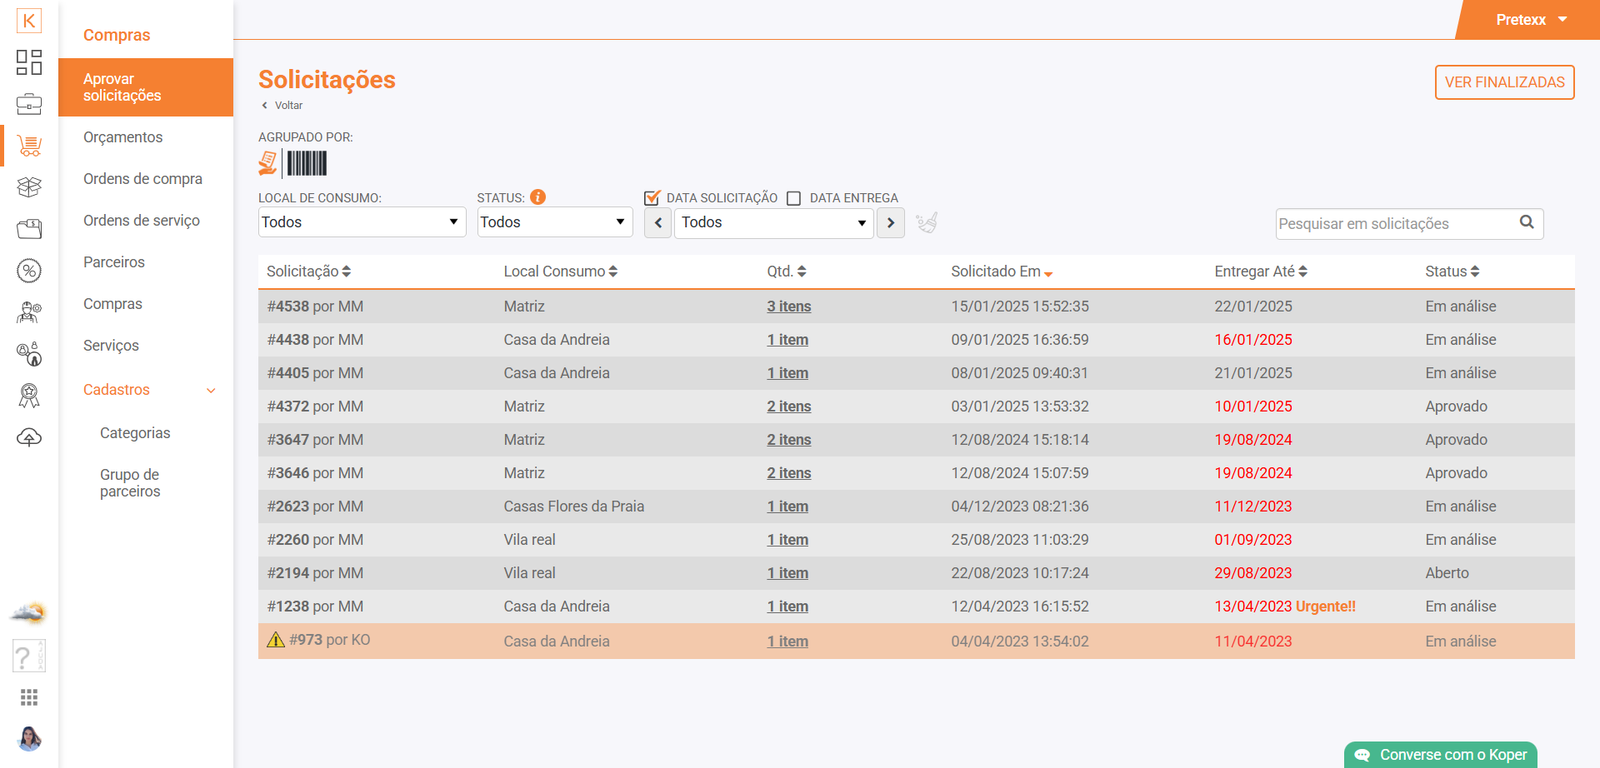The height and width of the screenshot is (768, 1600).
Task: Open the Pretexx account dropdown
Action: tap(1530, 20)
